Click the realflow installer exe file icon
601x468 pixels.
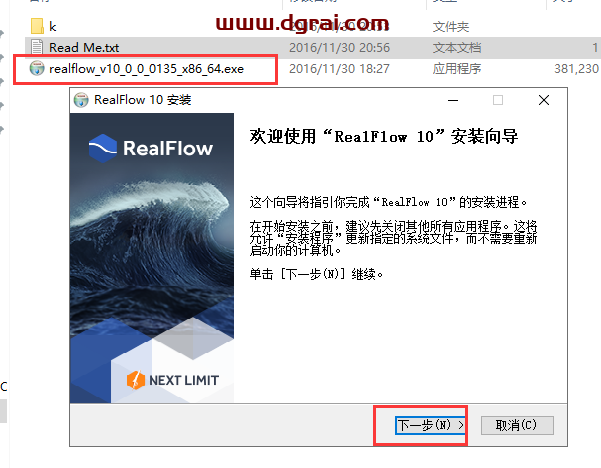(37, 69)
